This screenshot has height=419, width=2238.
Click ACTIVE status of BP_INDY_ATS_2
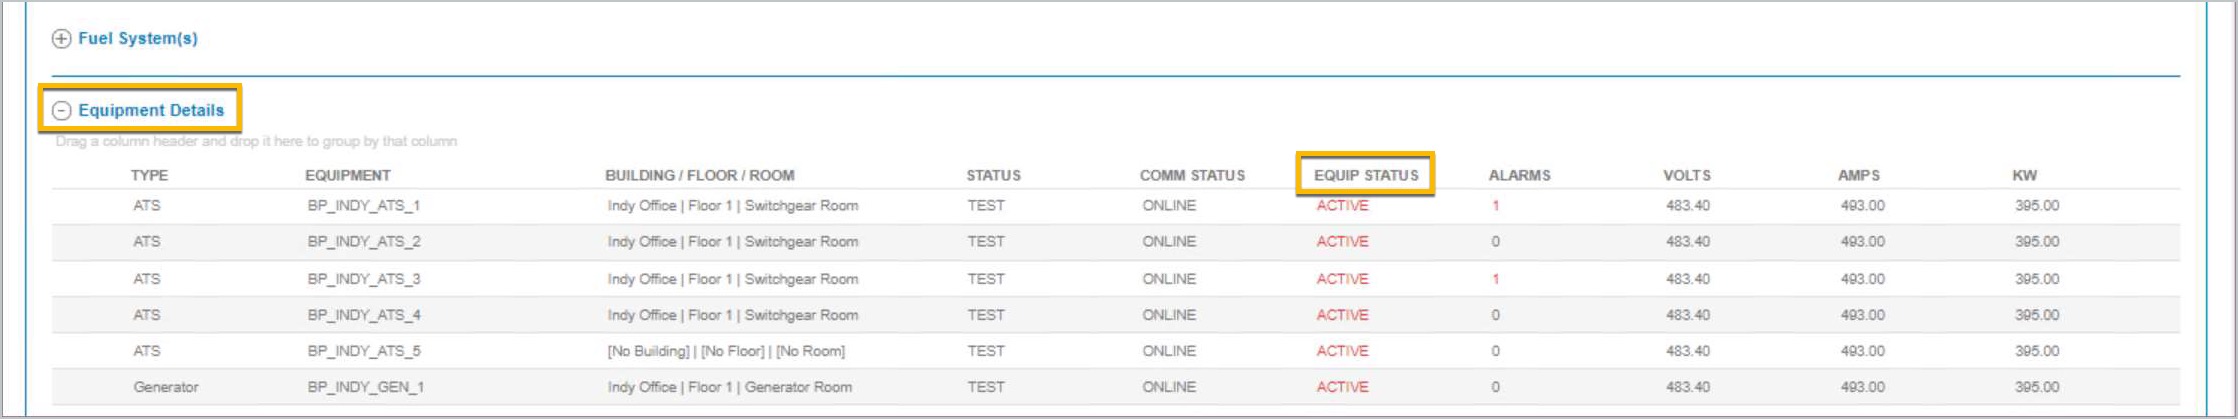(x=1342, y=242)
